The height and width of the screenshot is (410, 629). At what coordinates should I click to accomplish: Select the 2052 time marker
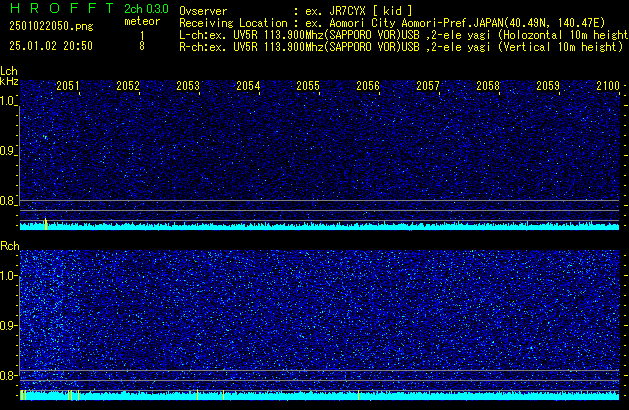[x=128, y=86]
